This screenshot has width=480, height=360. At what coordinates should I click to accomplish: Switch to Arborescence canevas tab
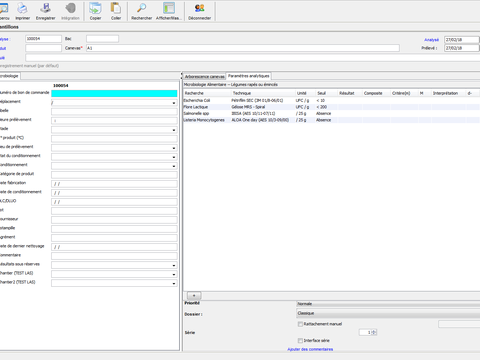pos(205,76)
